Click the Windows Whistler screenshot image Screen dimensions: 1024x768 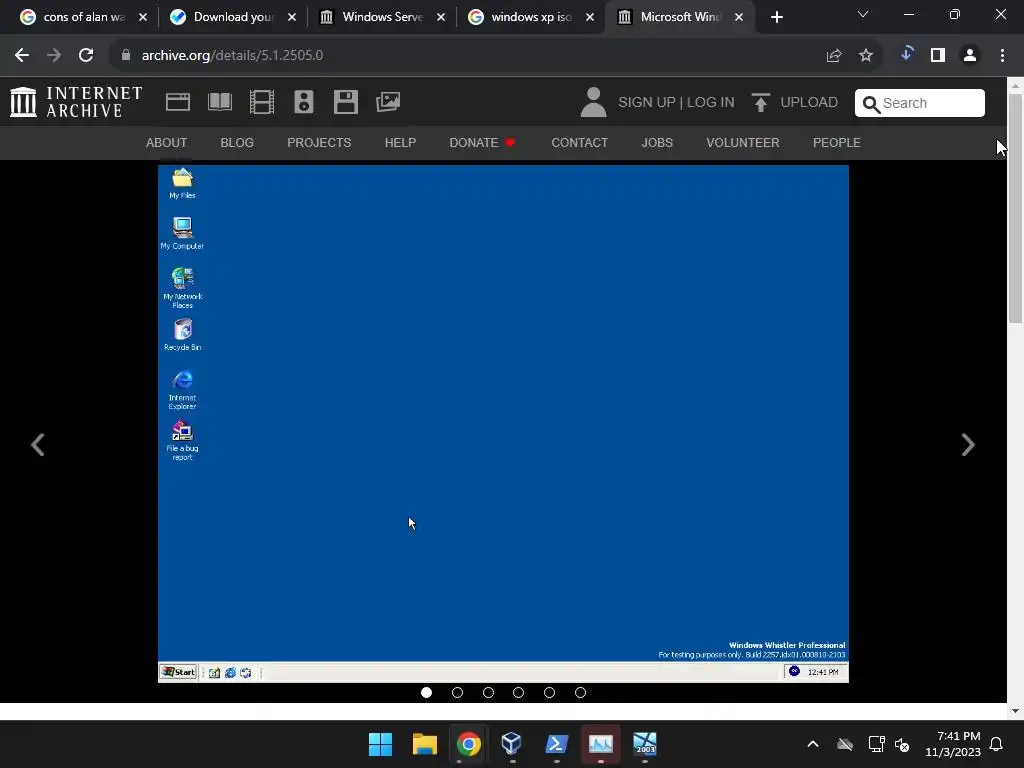tap(503, 424)
